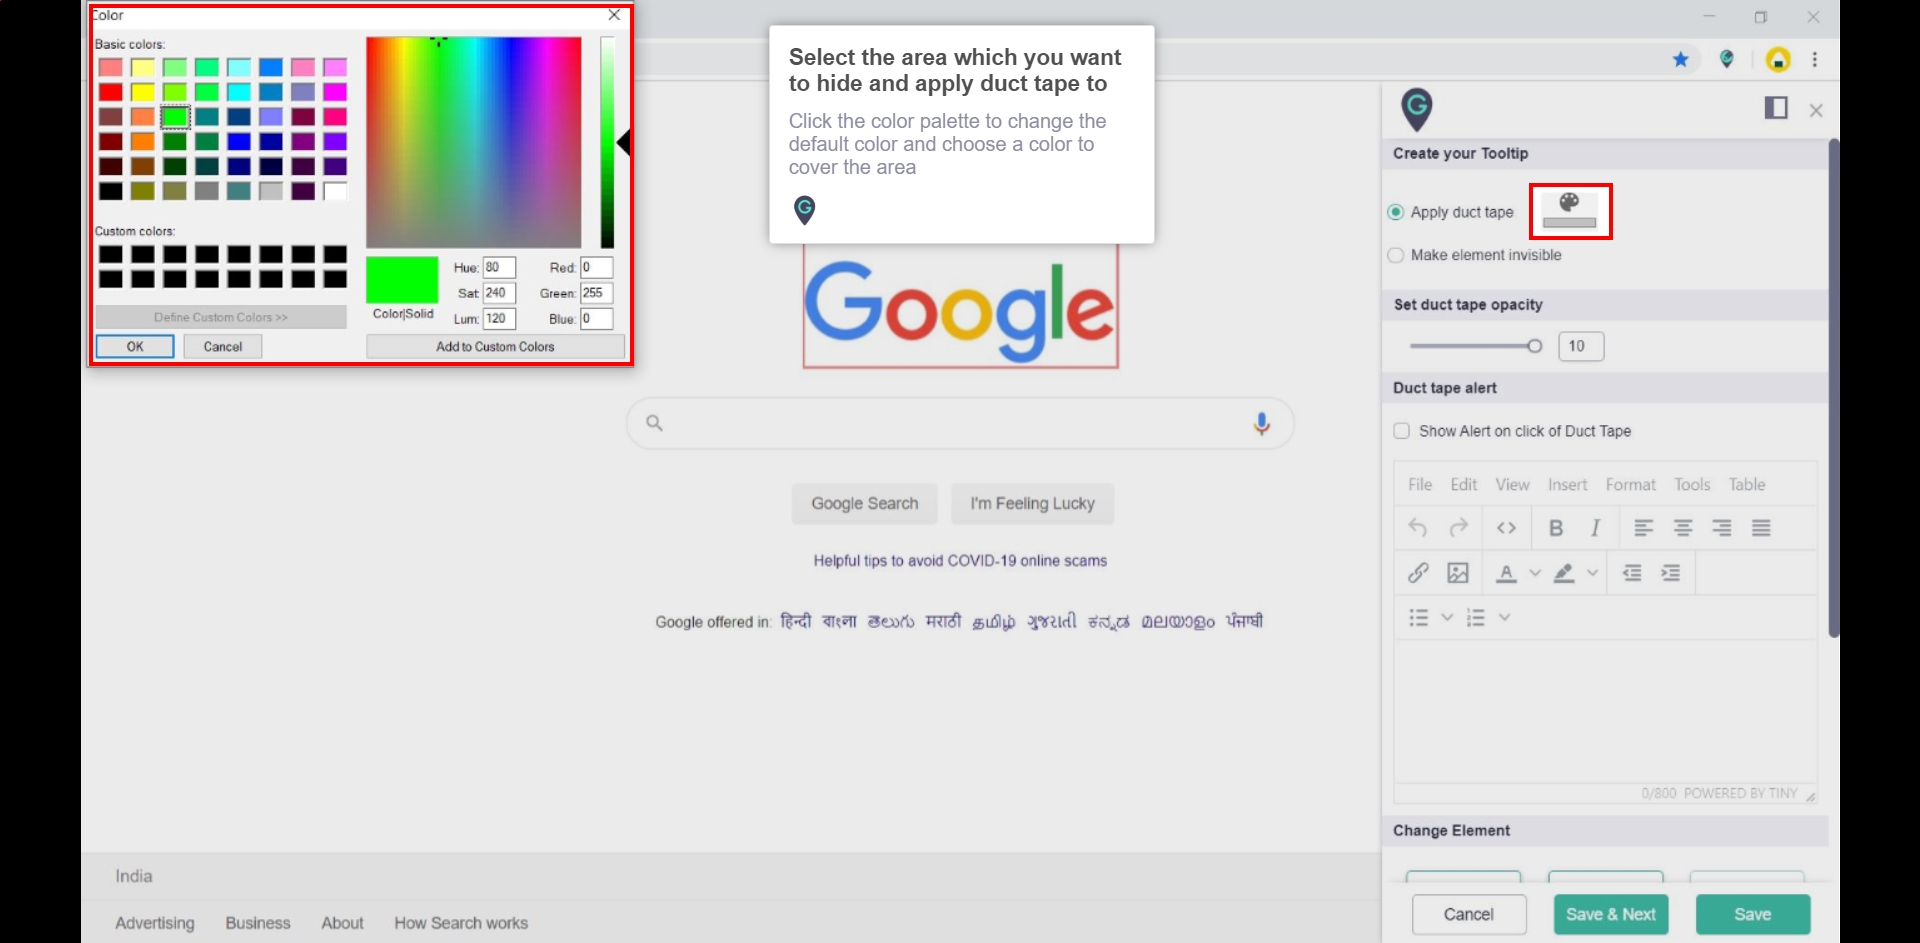This screenshot has width=1920, height=943.
Task: Click the tooltip text editor area
Action: [x=1605, y=712]
